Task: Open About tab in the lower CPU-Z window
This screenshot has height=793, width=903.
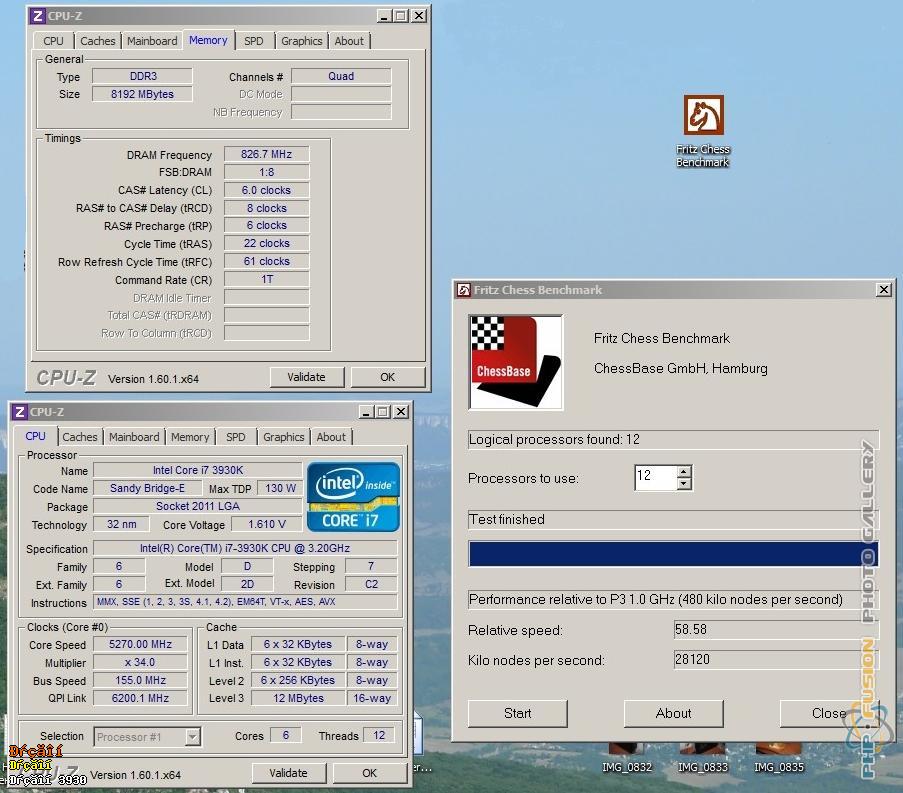Action: [x=331, y=437]
